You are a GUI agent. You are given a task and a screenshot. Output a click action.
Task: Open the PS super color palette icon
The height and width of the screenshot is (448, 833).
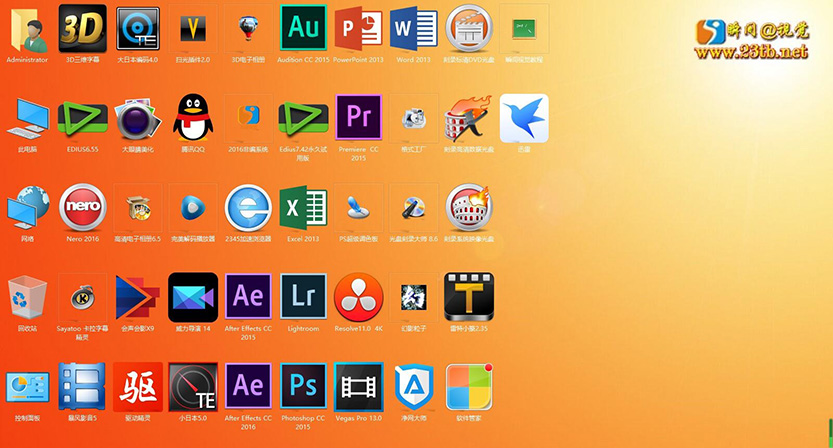coord(359,207)
